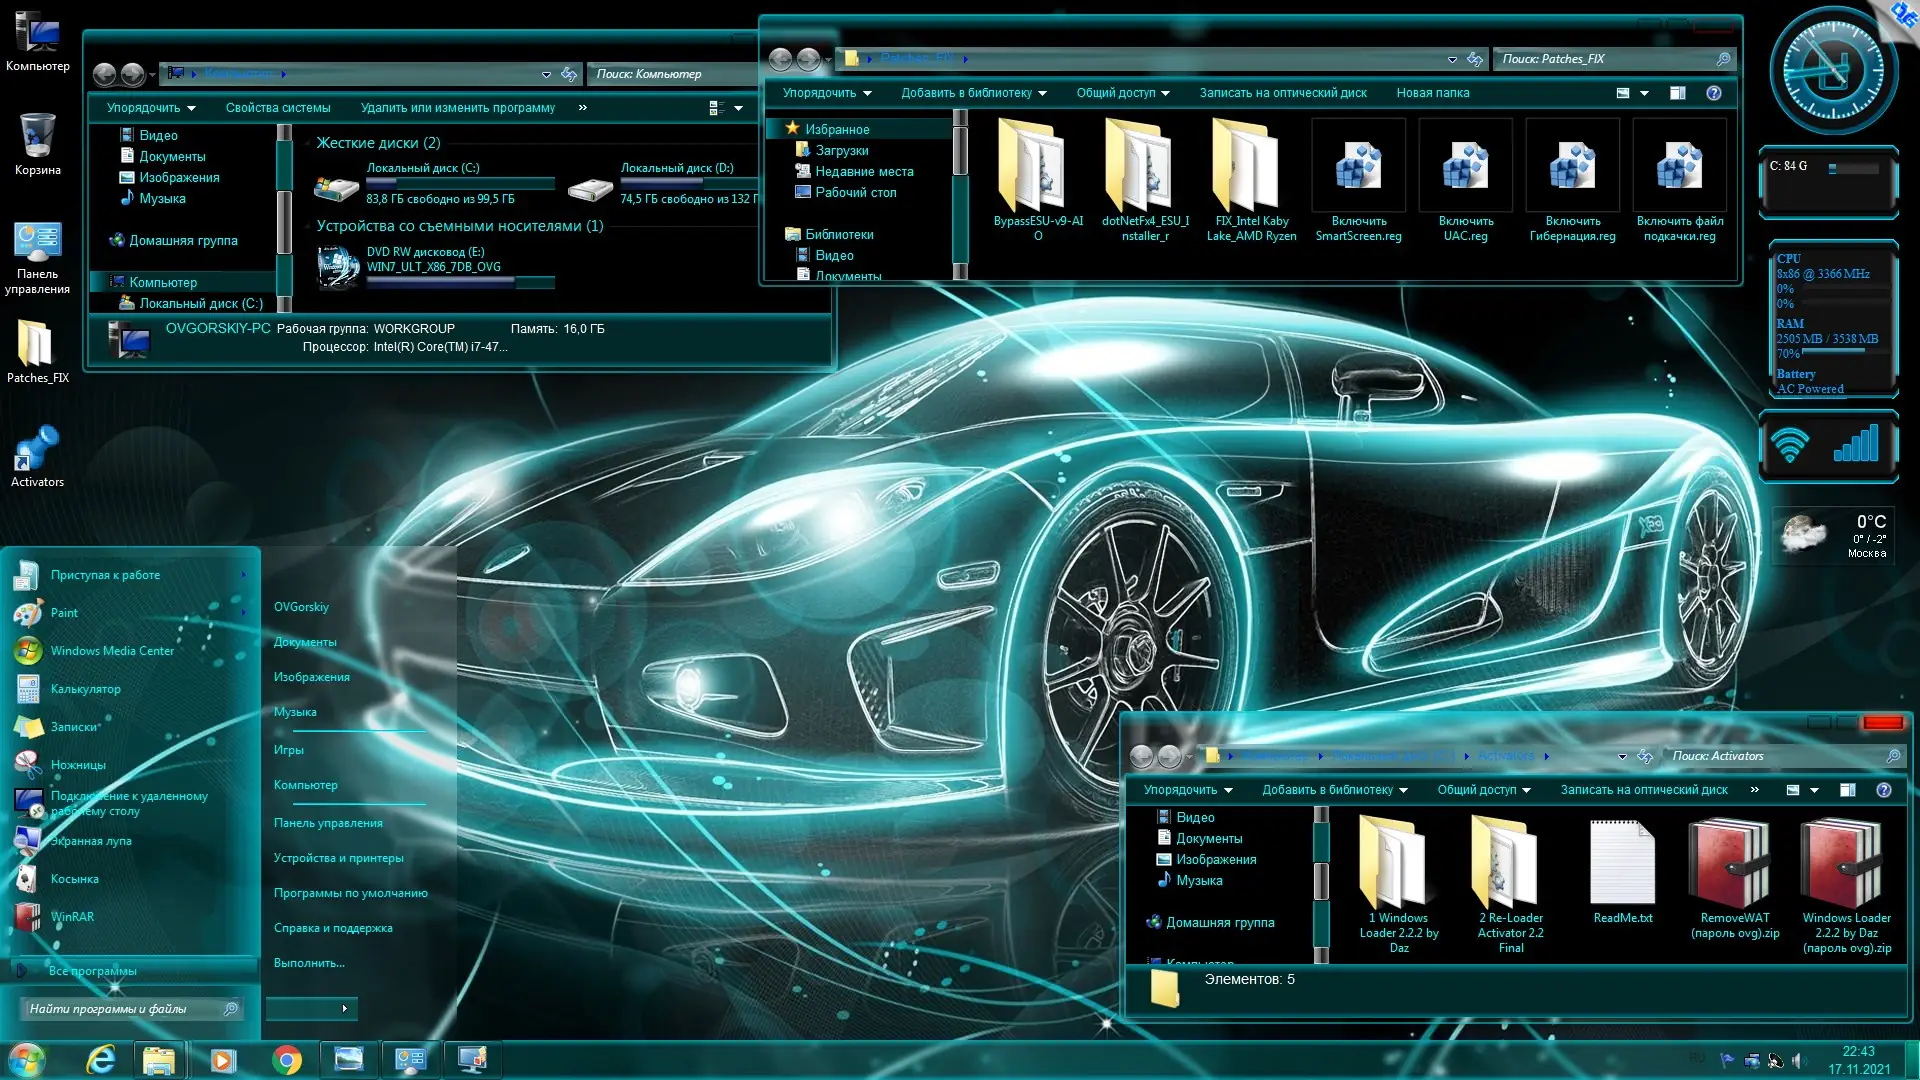Open the Общий доступ dropdown in Patches_FIX

(x=1122, y=93)
